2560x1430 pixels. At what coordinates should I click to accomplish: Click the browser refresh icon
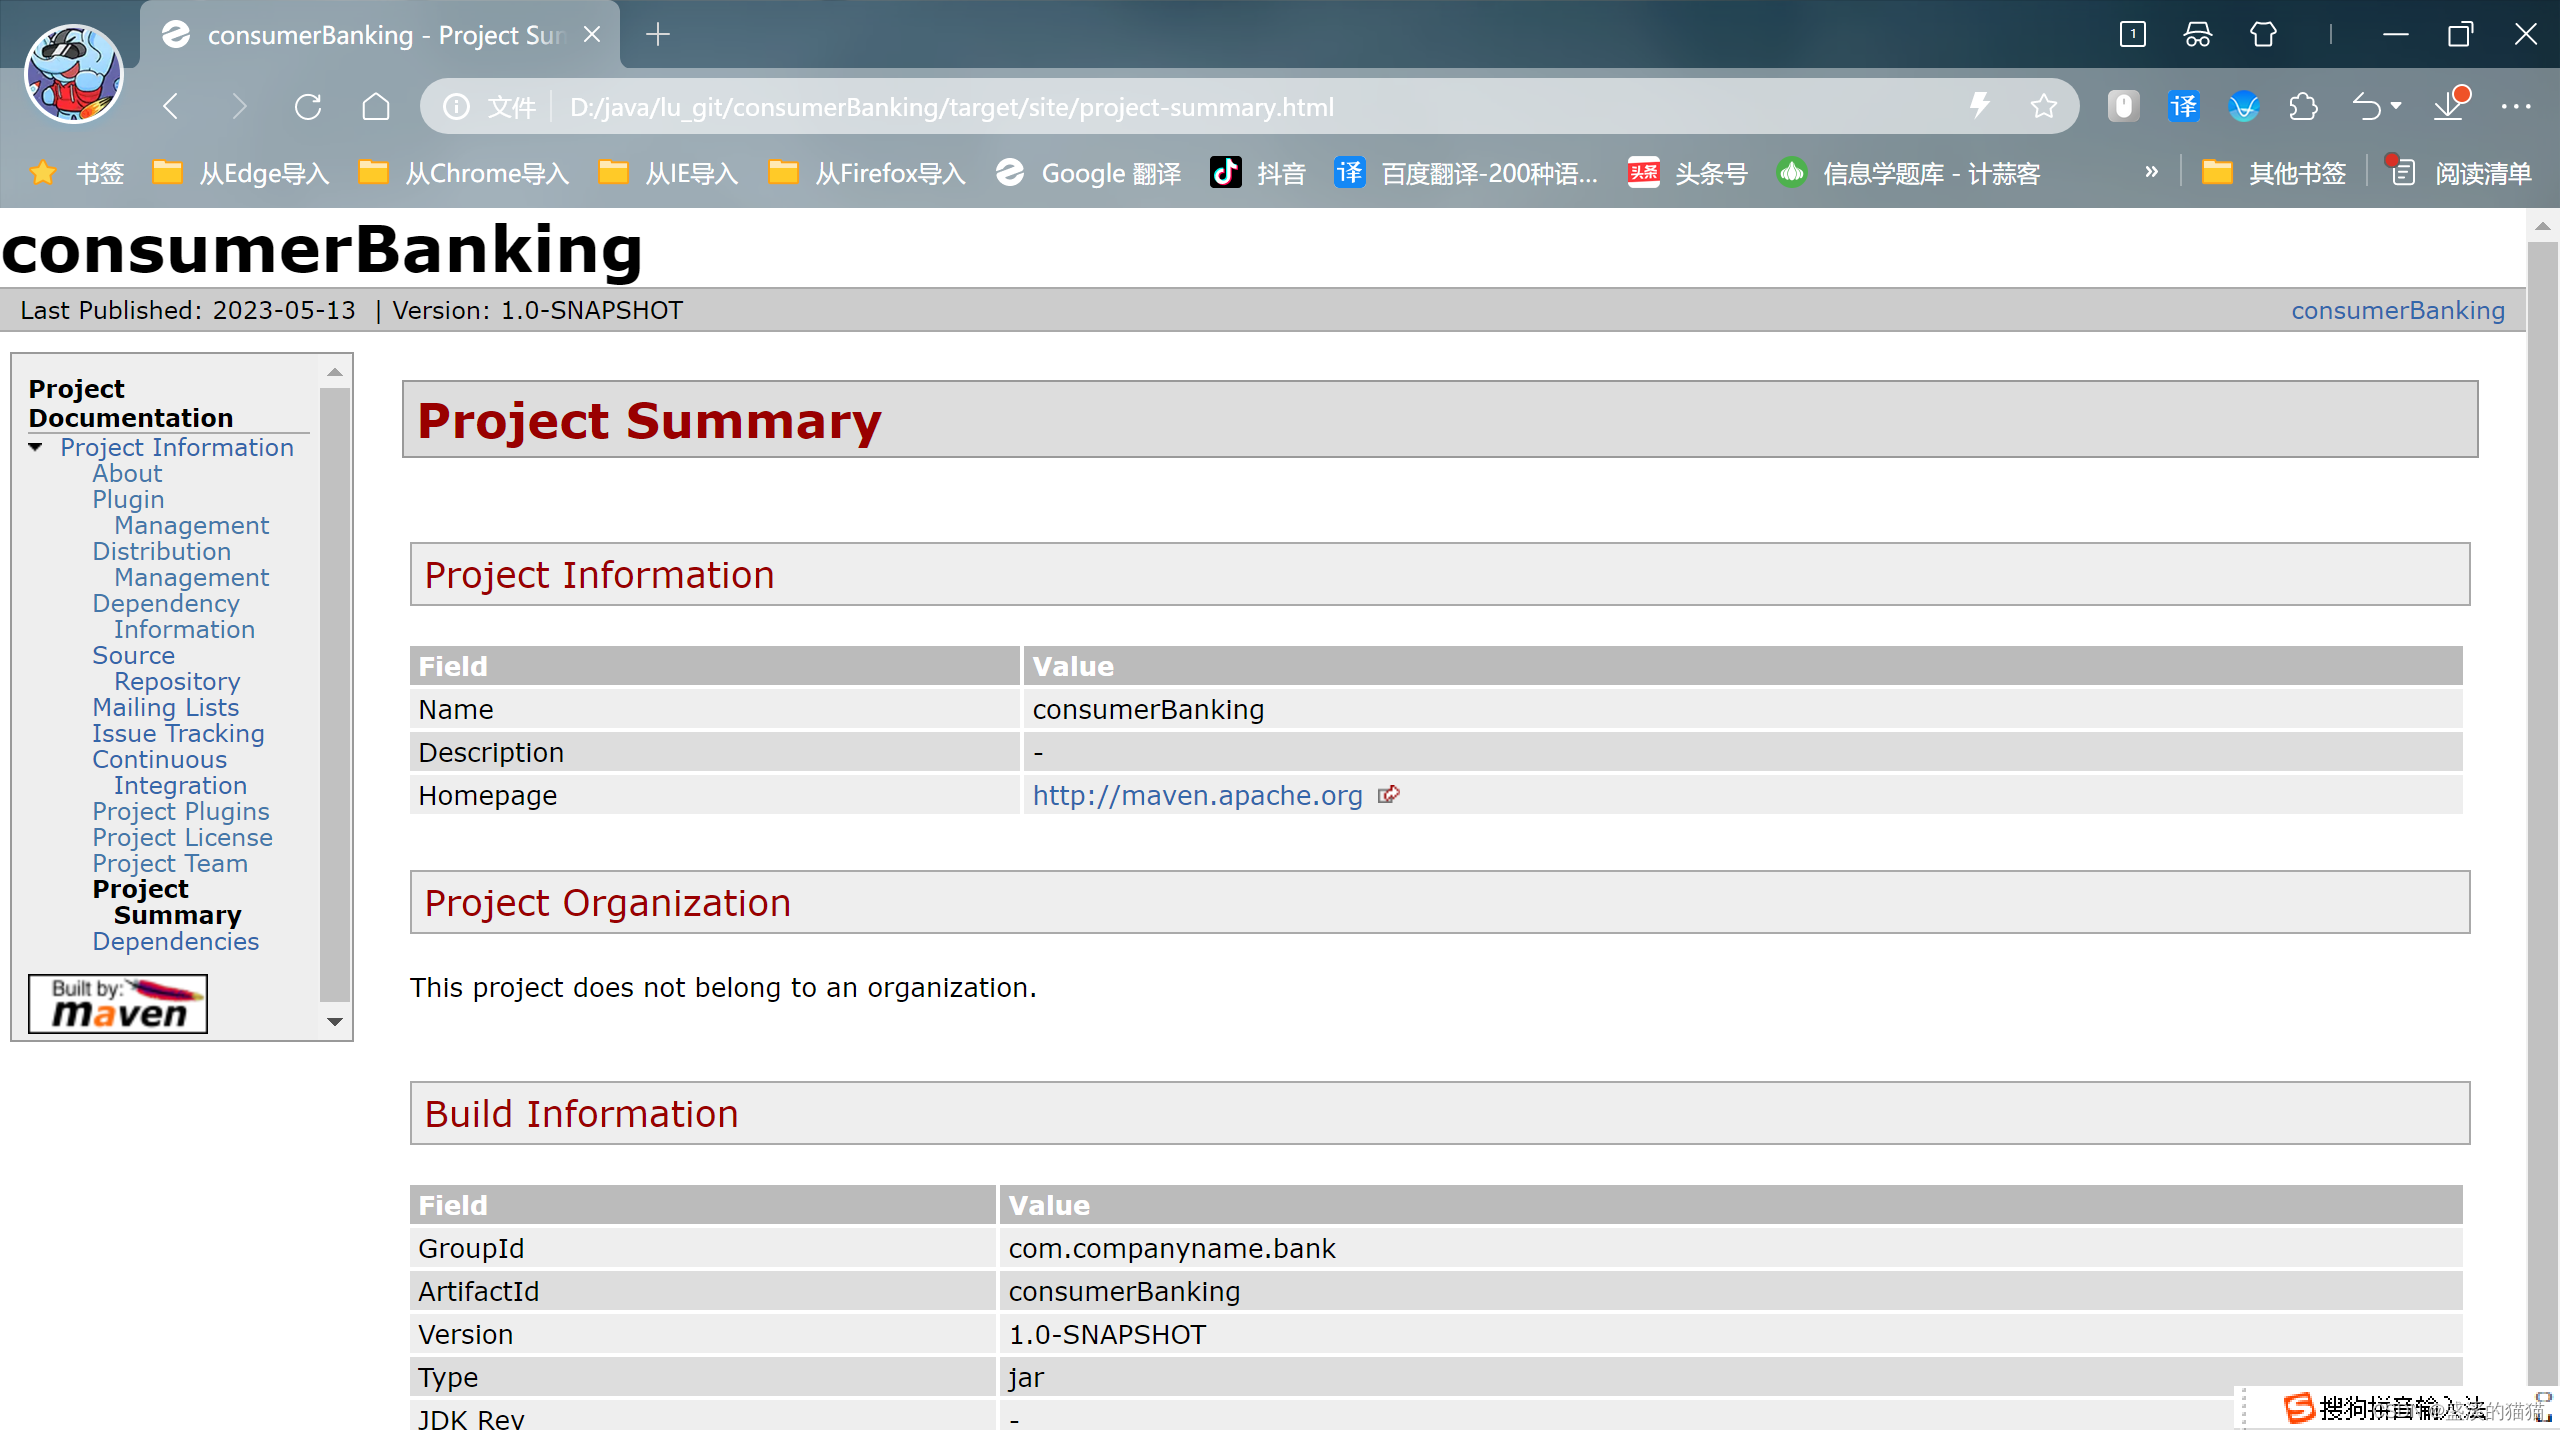pos(308,107)
